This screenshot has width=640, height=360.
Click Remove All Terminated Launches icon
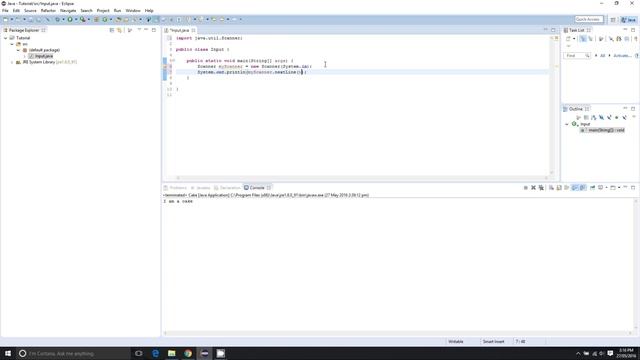541,188
